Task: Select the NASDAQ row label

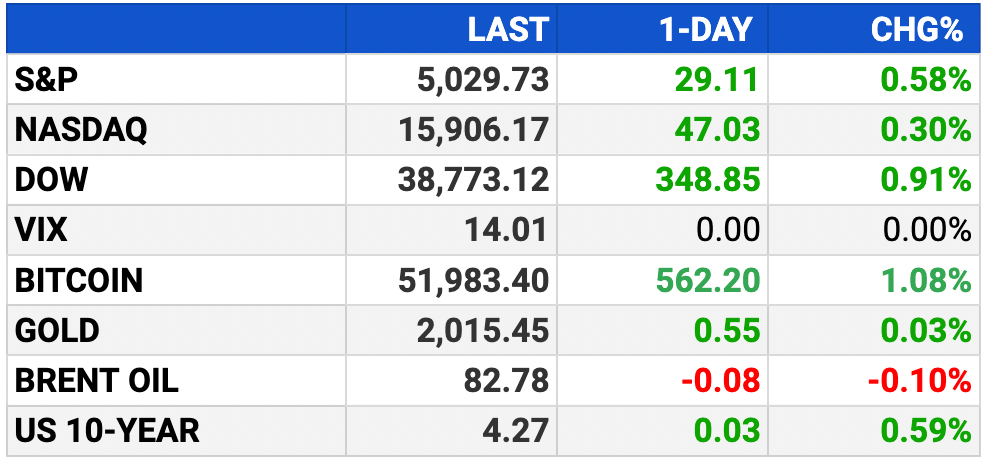Action: [81, 130]
